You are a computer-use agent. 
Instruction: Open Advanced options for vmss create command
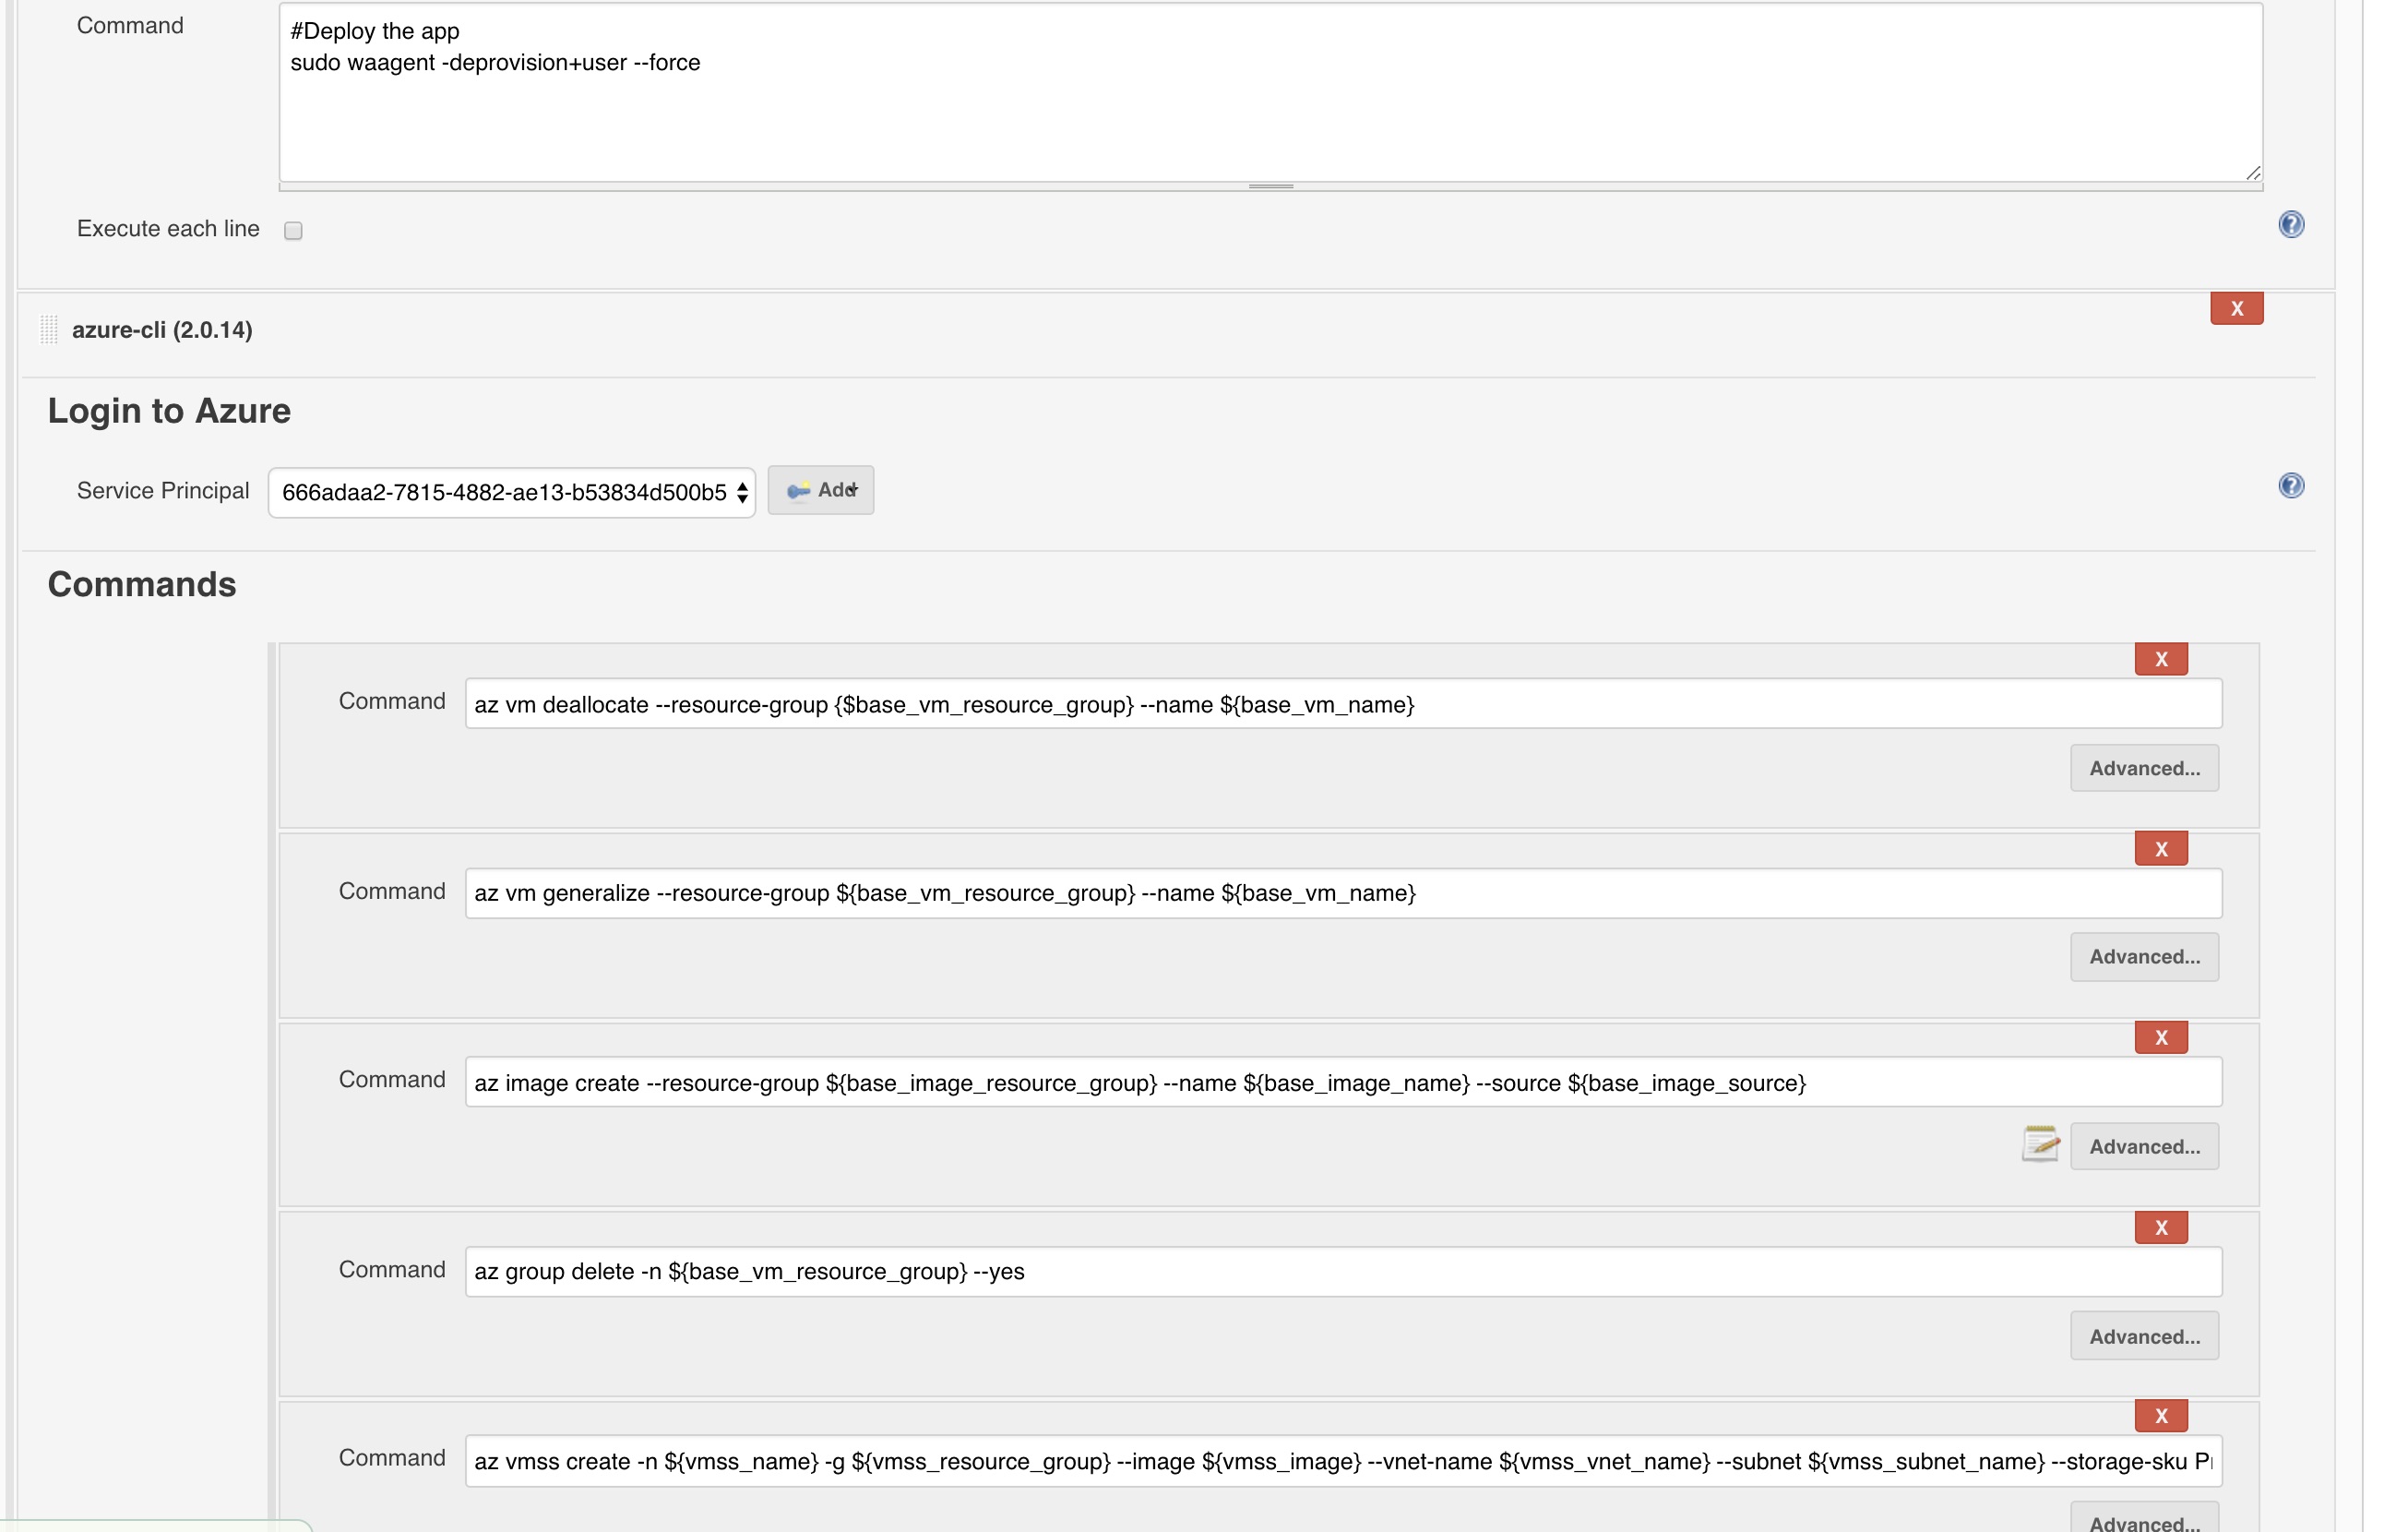[x=2144, y=1519]
